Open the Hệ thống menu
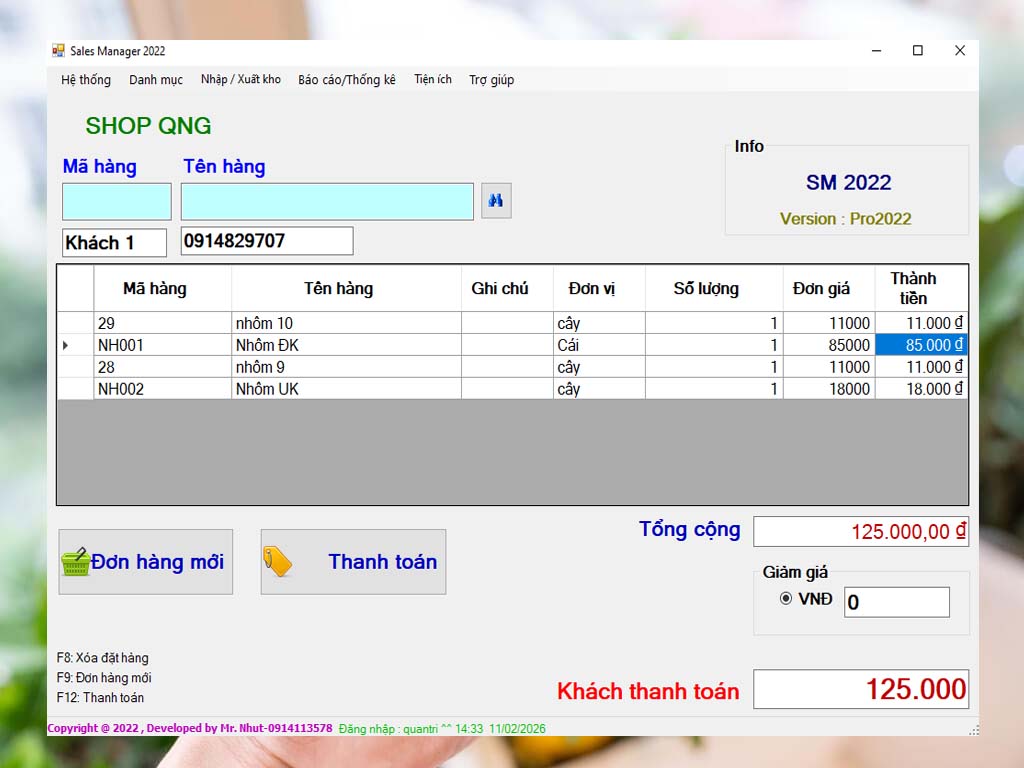 tap(86, 80)
